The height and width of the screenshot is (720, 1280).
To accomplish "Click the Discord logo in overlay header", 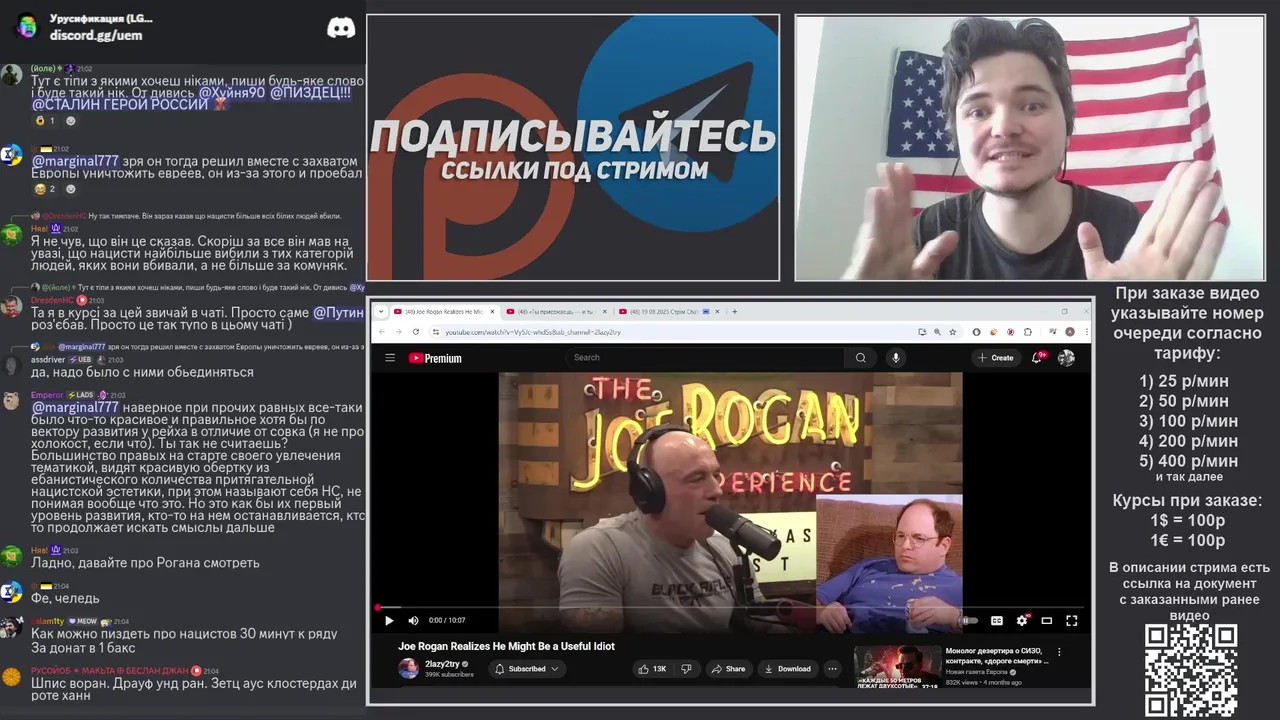I will click(x=341, y=27).
